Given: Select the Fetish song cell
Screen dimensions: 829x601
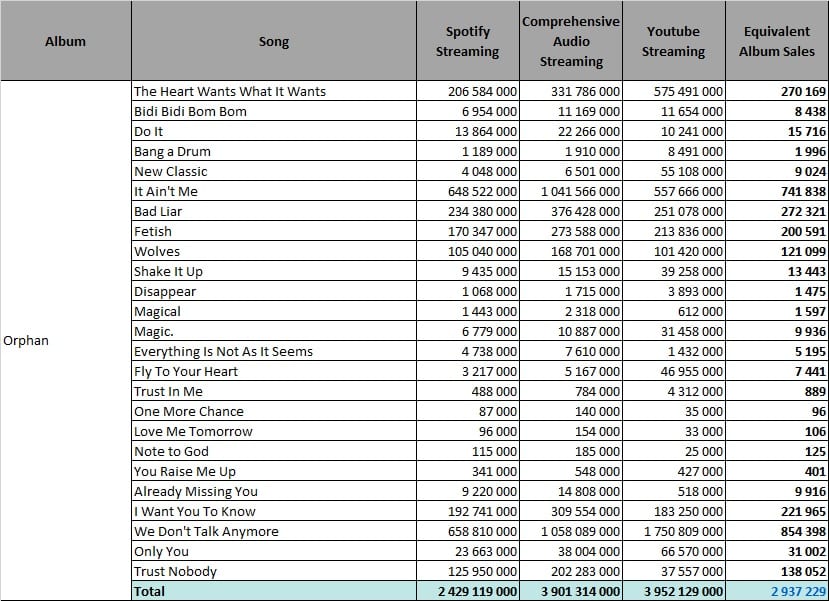Looking at the screenshot, I should pos(274,232).
